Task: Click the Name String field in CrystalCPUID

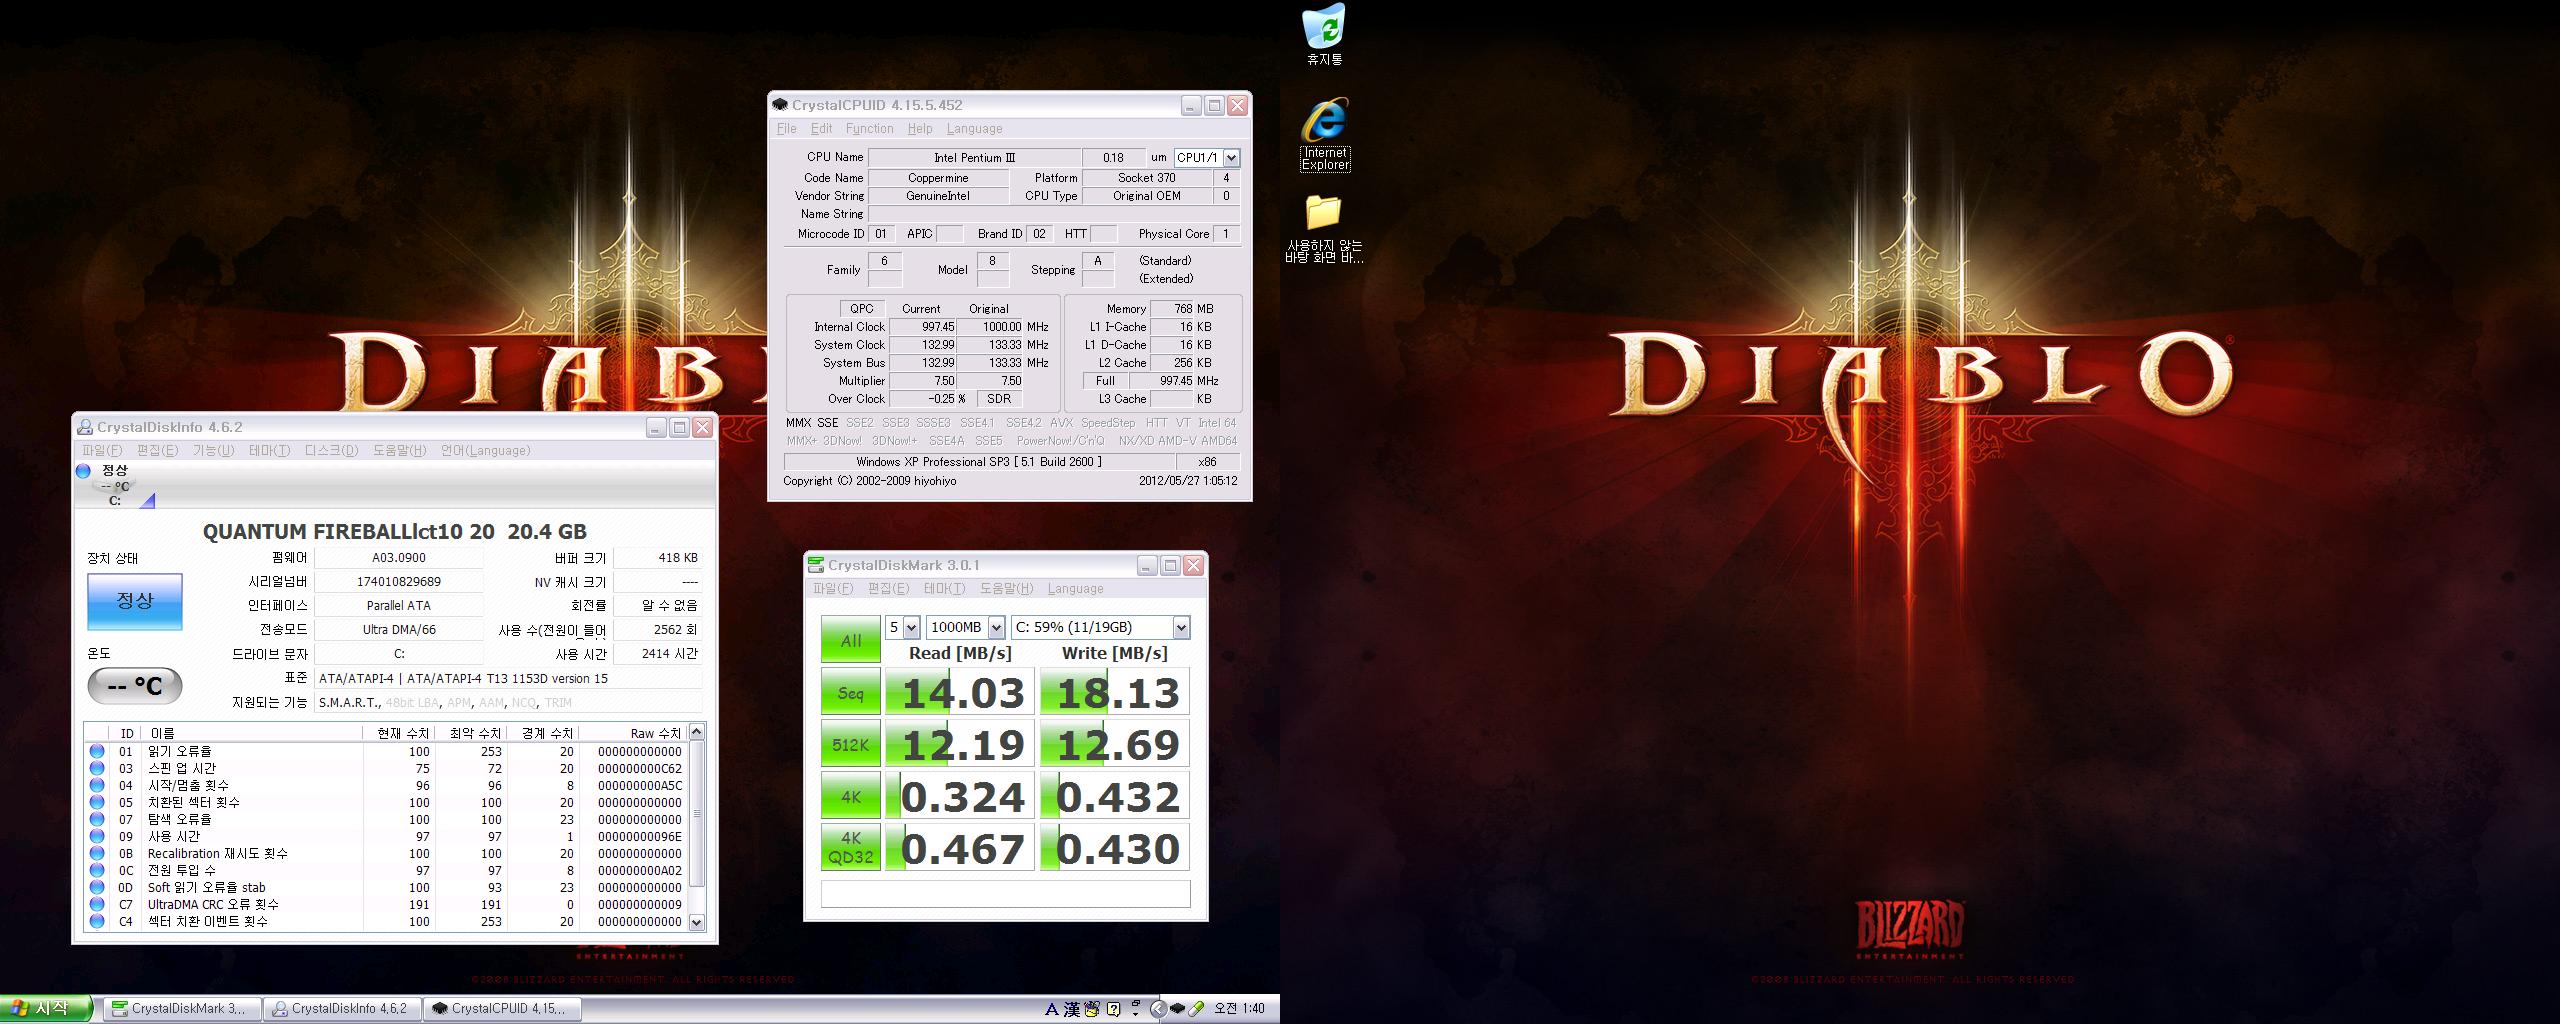Action: coord(1054,214)
